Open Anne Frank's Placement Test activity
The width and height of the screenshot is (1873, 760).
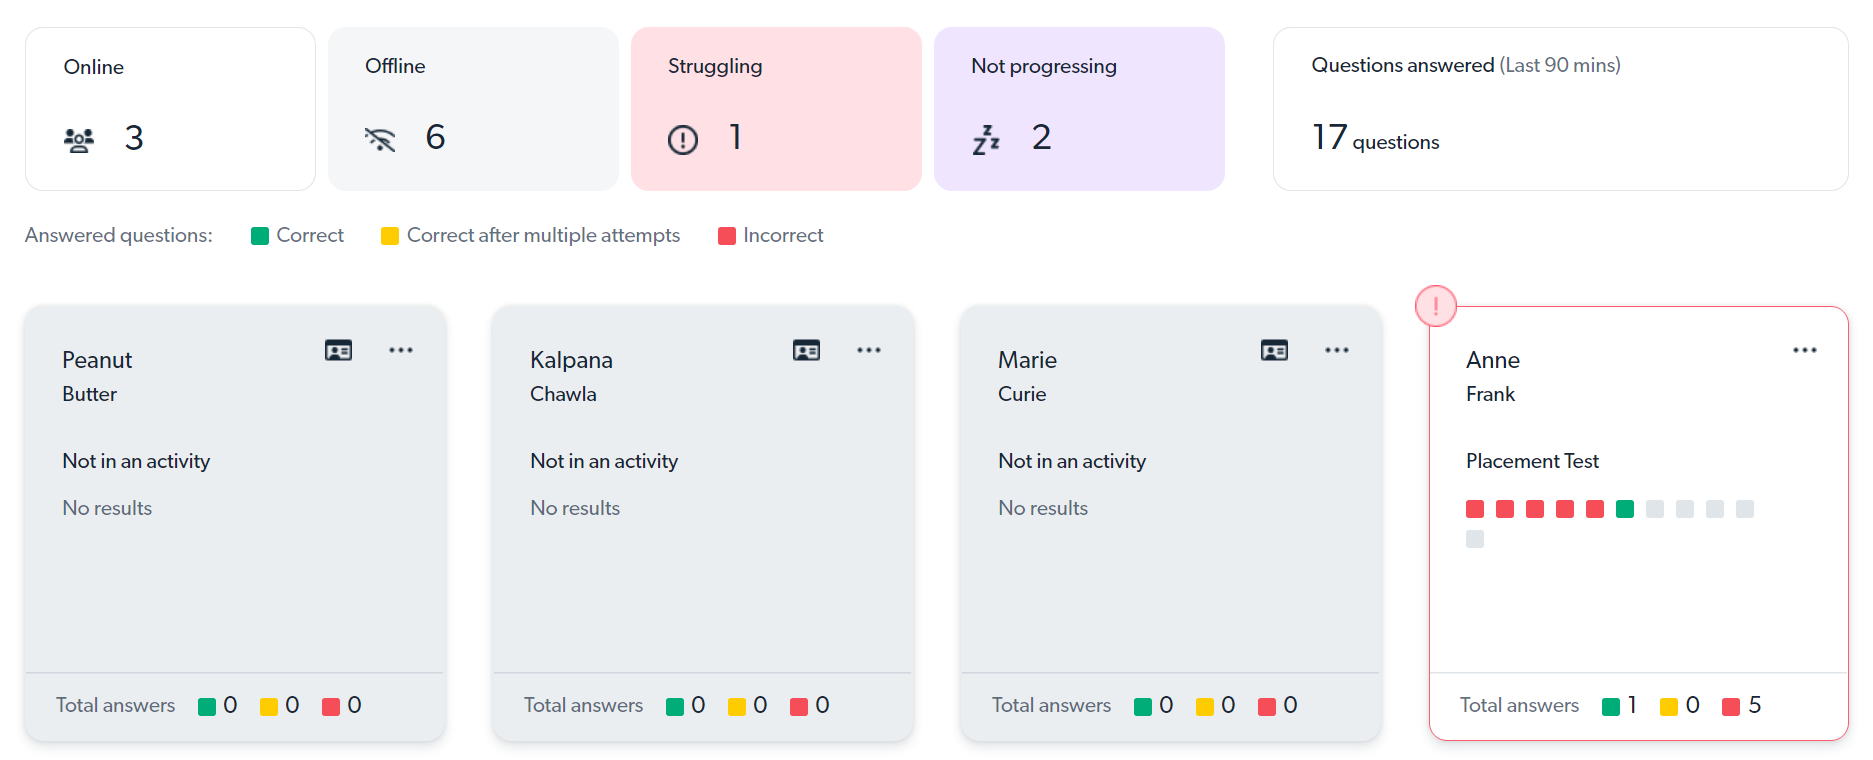(x=1532, y=461)
